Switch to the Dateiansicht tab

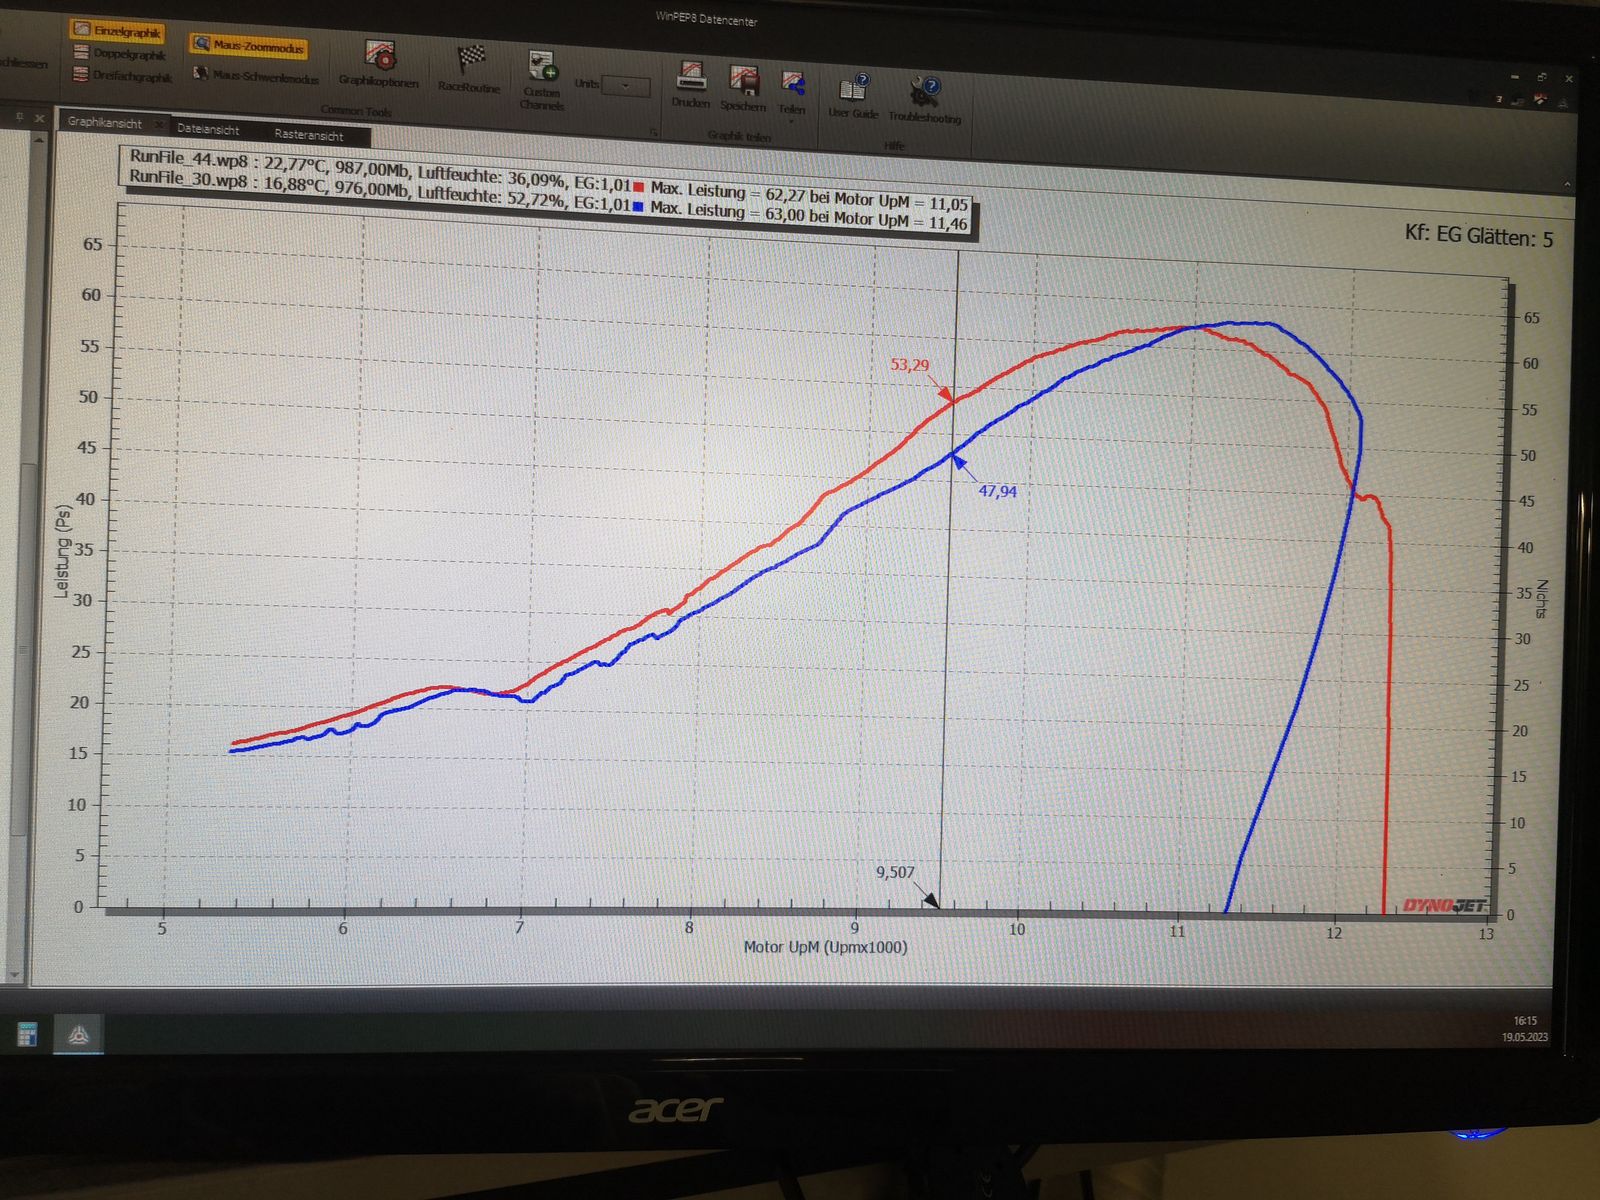208,129
